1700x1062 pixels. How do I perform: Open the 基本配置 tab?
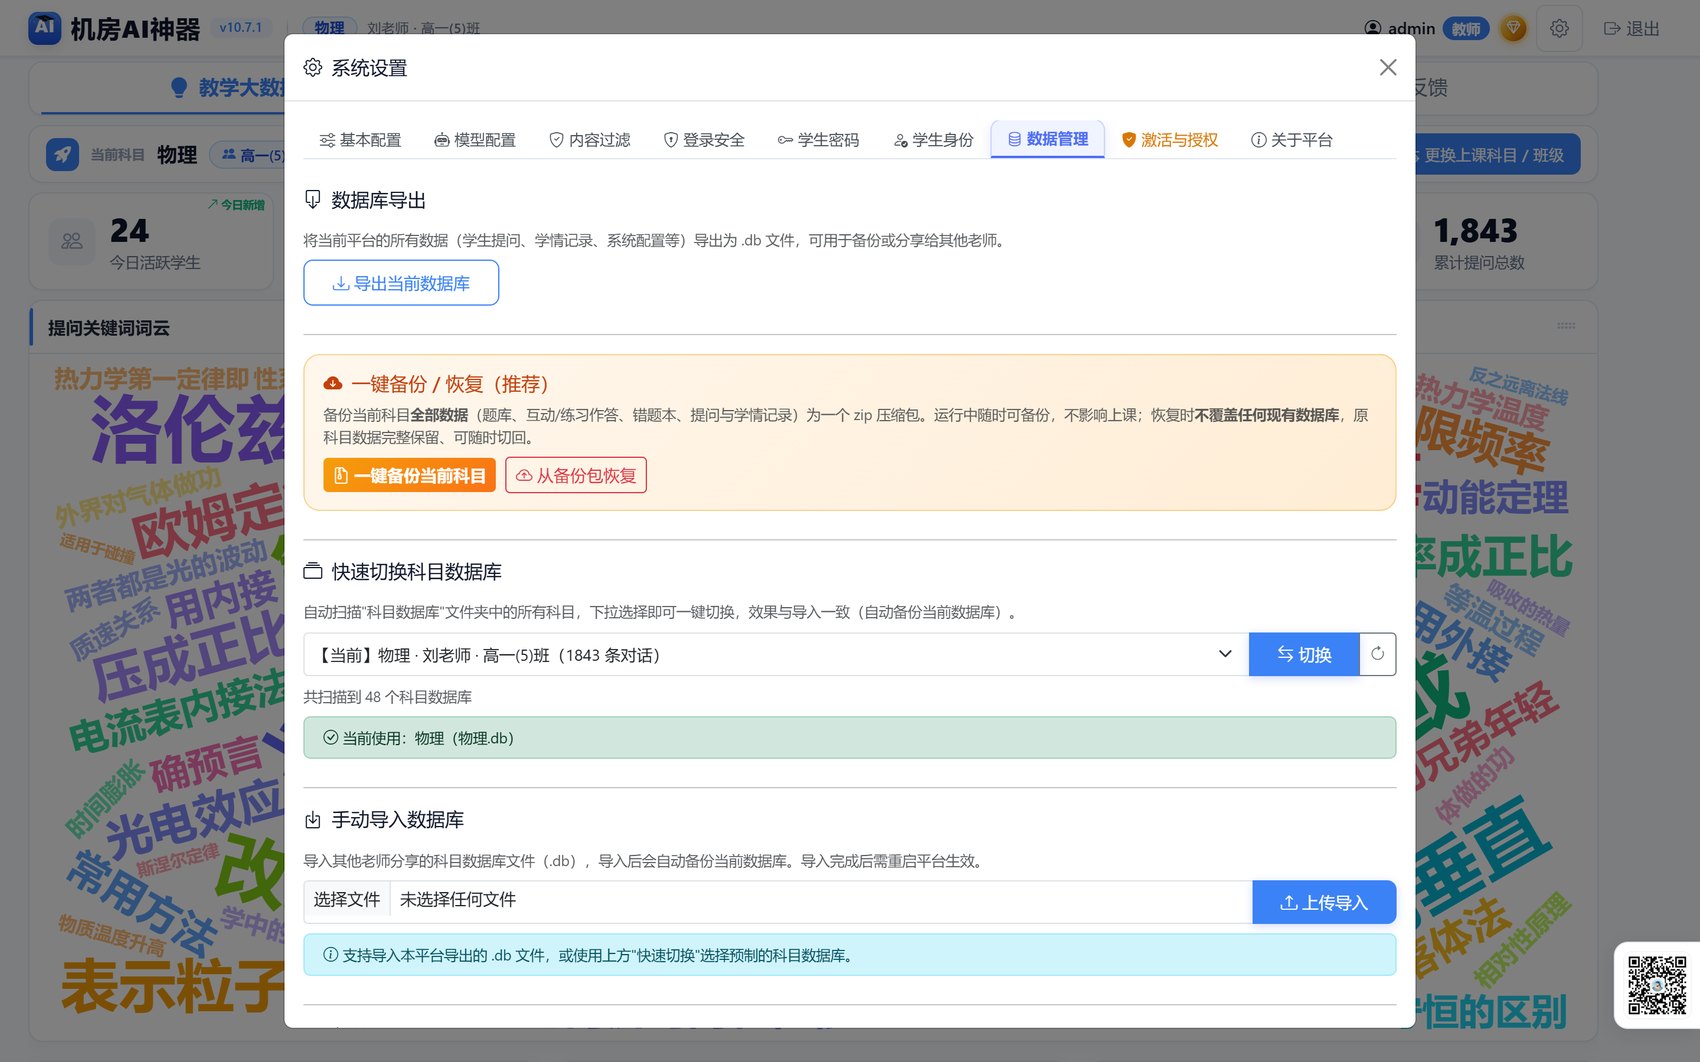tap(360, 140)
